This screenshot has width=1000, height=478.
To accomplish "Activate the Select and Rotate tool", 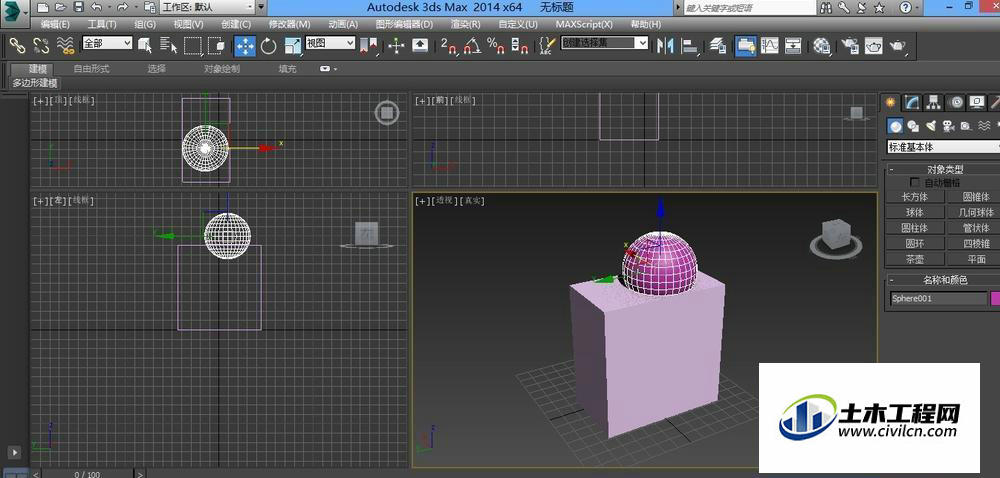I will tap(268, 45).
